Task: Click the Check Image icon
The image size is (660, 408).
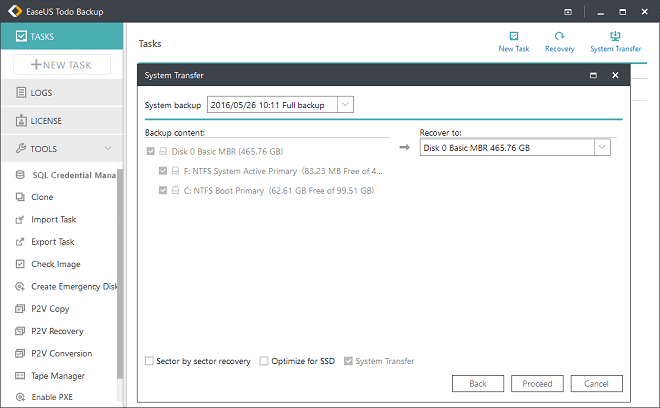Action: tap(20, 264)
